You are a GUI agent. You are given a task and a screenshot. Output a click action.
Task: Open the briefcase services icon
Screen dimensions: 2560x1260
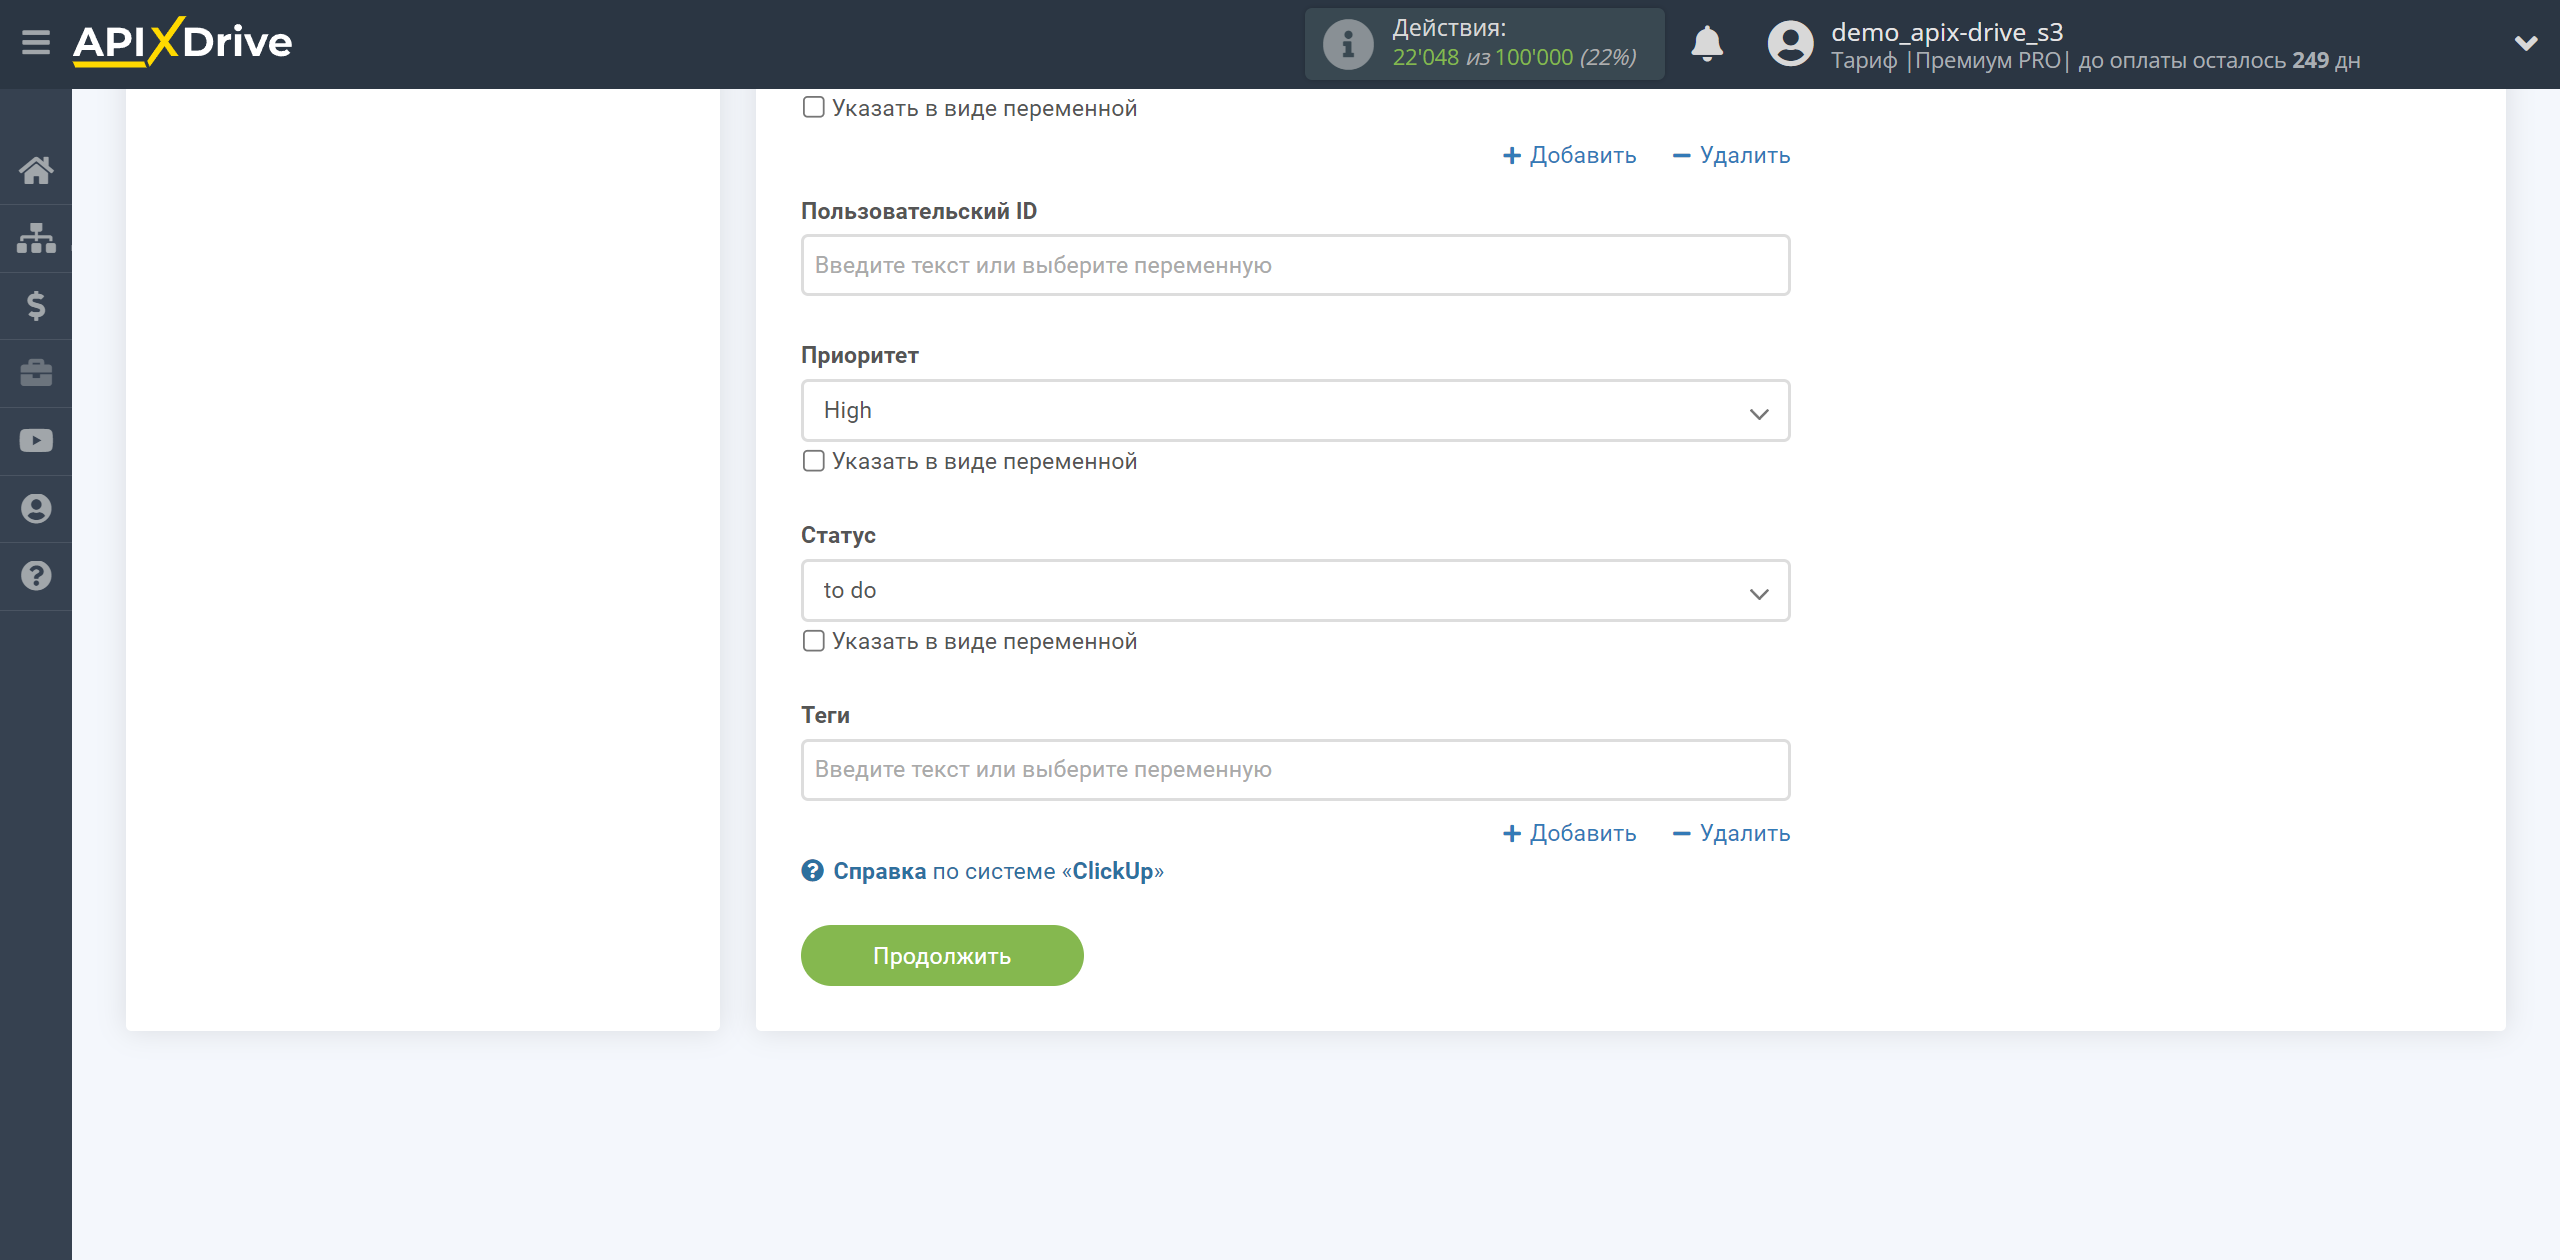point(36,373)
